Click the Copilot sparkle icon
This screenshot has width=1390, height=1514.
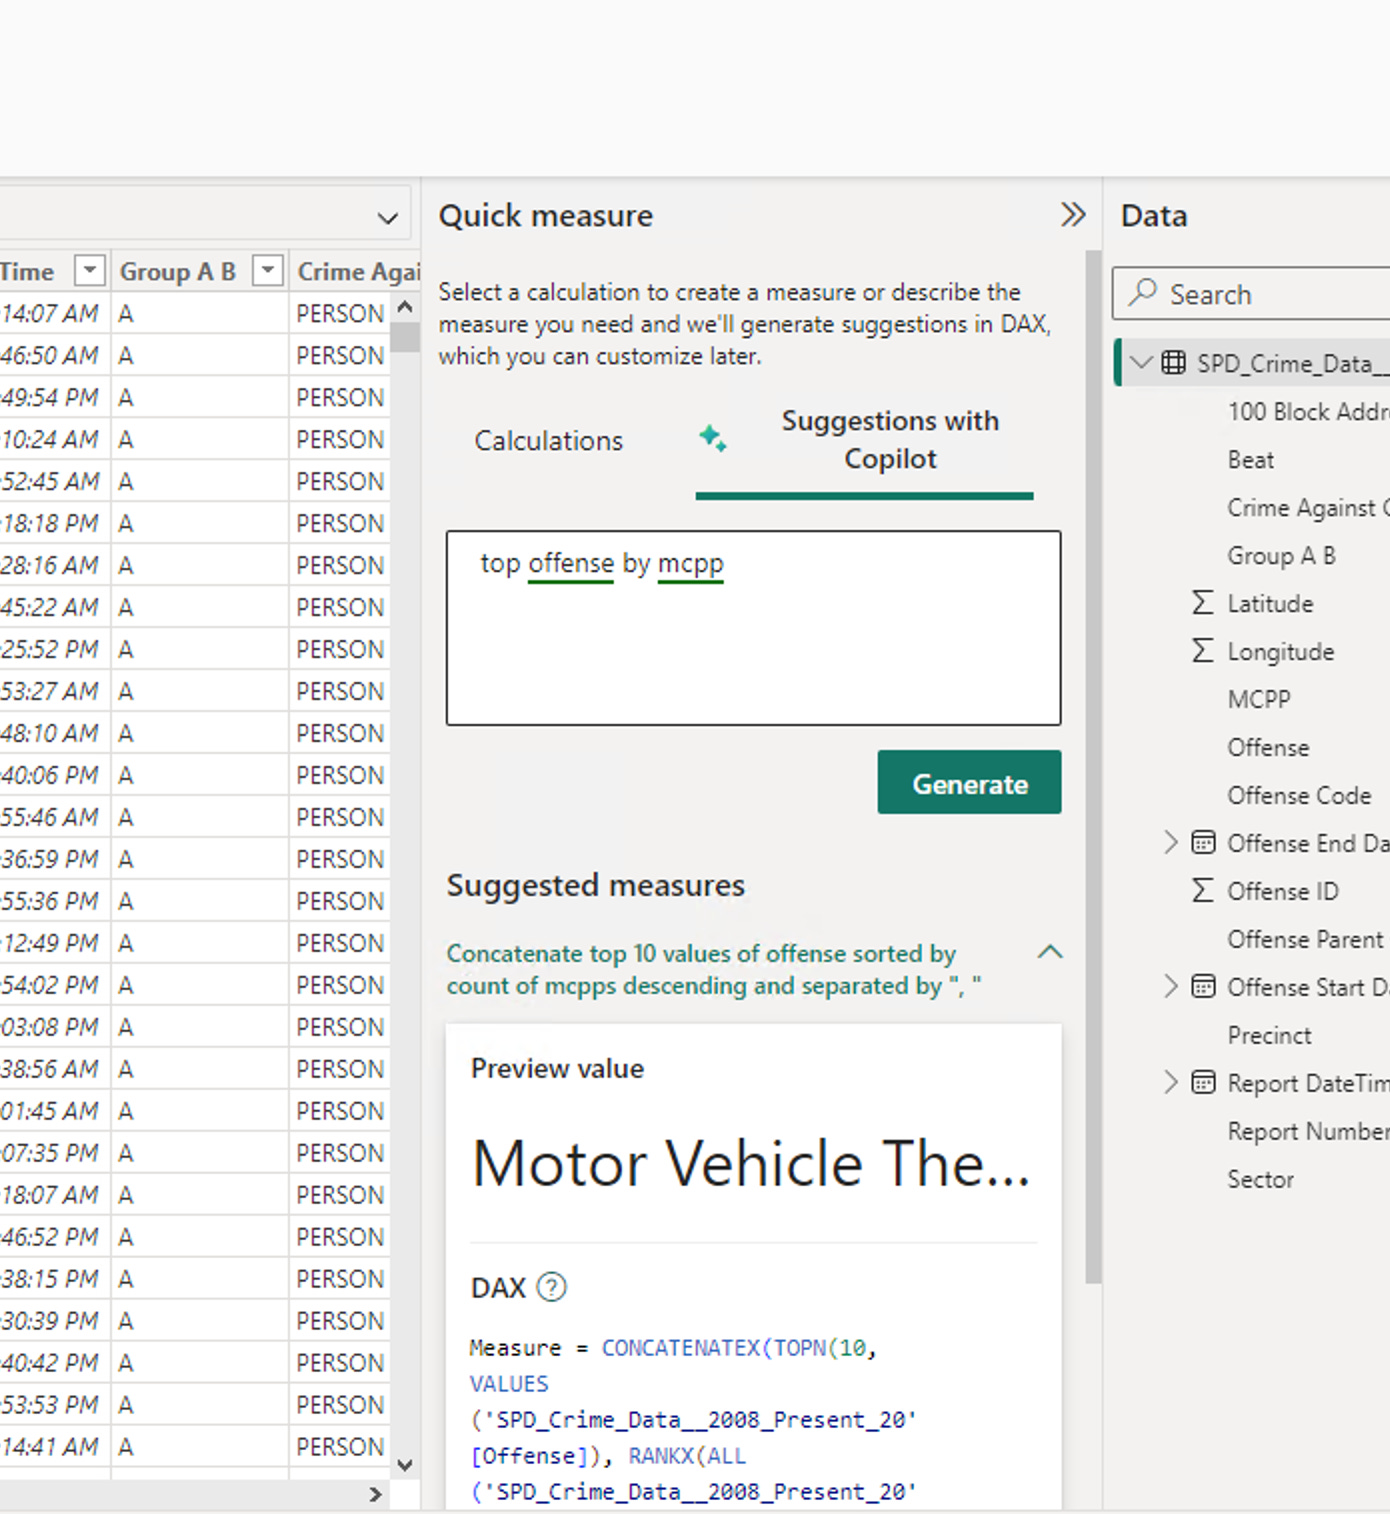pos(712,438)
